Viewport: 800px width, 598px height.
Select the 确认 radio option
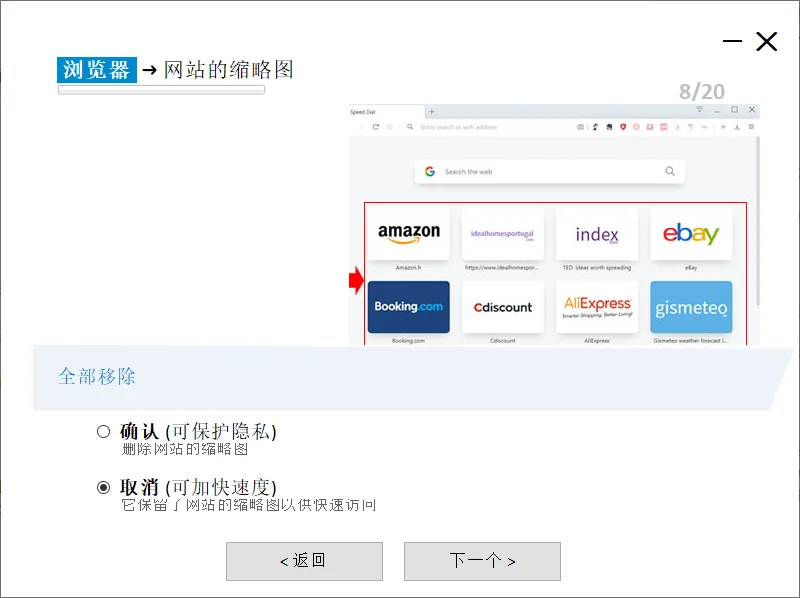(103, 432)
